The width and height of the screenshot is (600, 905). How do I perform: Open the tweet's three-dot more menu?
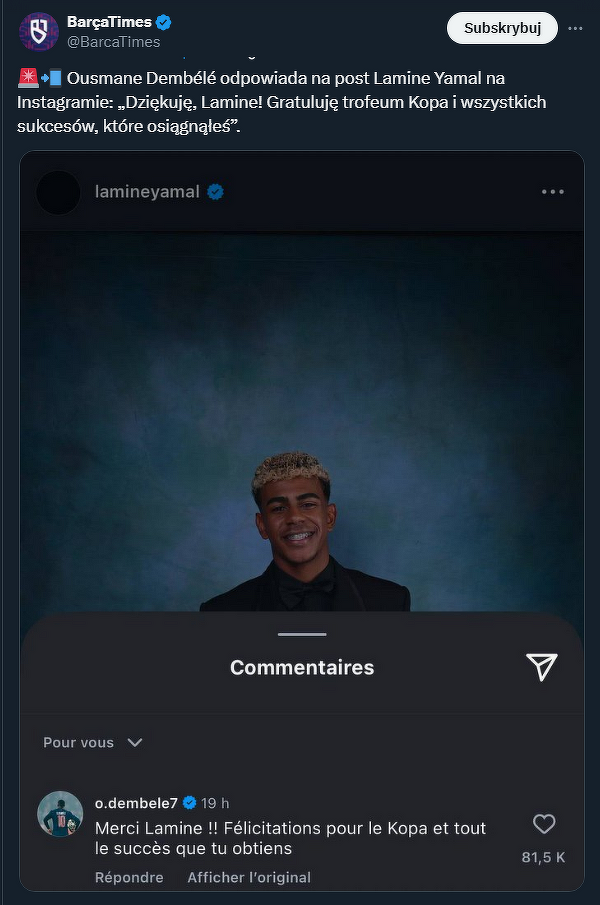coord(575,28)
